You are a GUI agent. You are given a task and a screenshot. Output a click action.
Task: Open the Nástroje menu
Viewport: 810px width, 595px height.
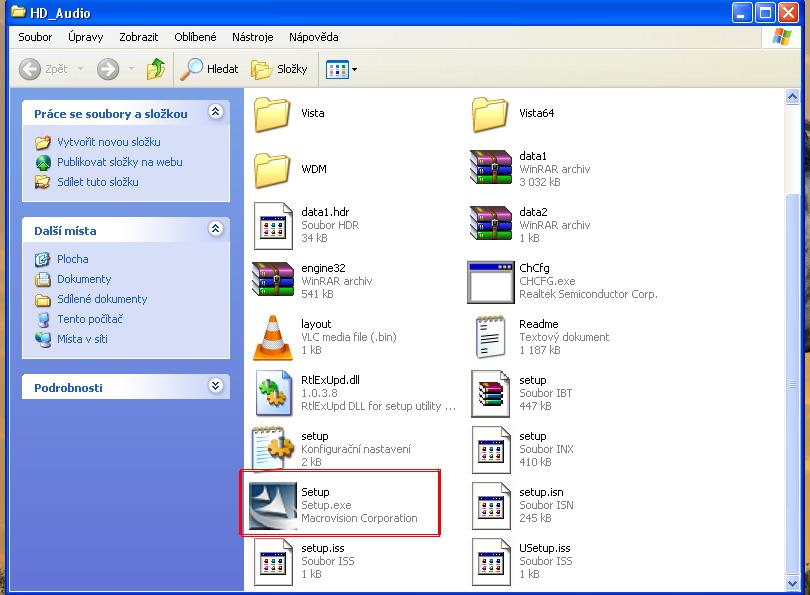[x=253, y=37]
